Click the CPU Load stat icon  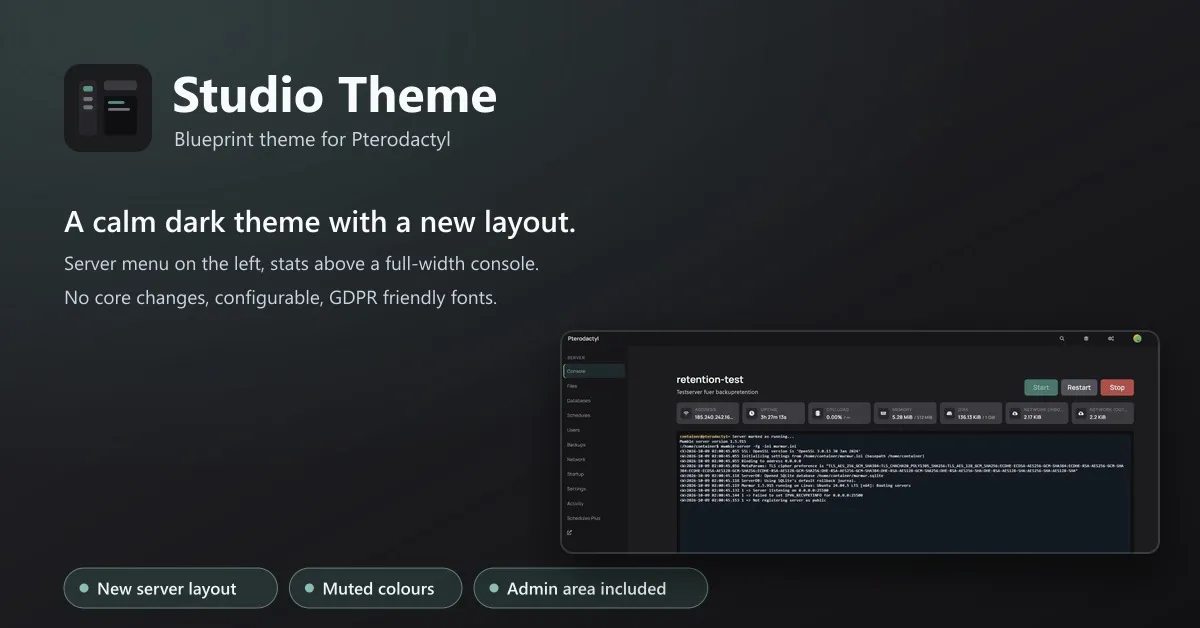(816, 413)
